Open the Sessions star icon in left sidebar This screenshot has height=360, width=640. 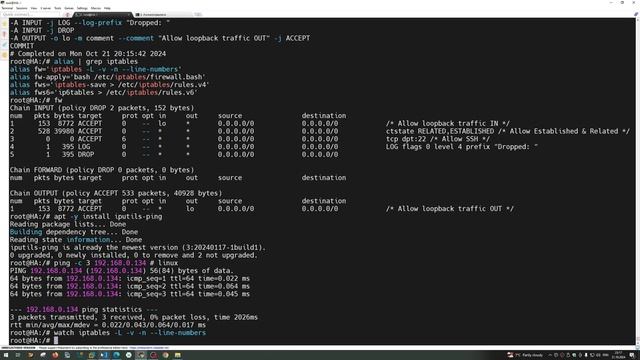[x=4, y=24]
